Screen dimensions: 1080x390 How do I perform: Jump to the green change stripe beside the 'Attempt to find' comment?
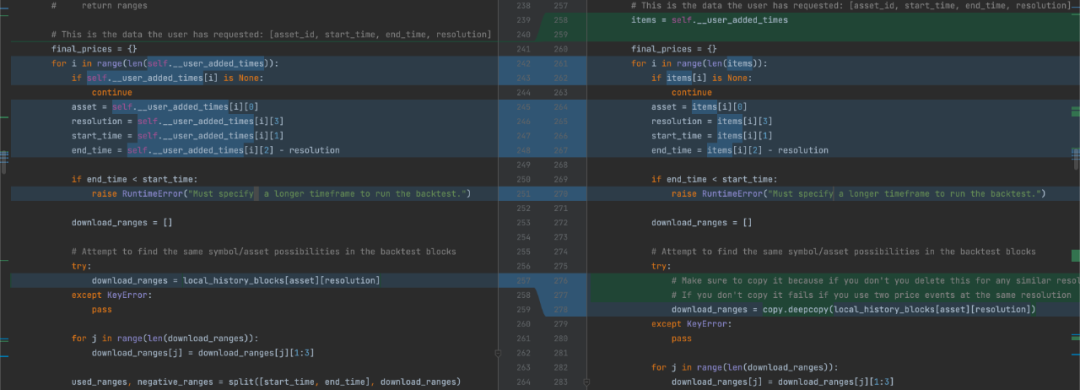[1075, 256]
